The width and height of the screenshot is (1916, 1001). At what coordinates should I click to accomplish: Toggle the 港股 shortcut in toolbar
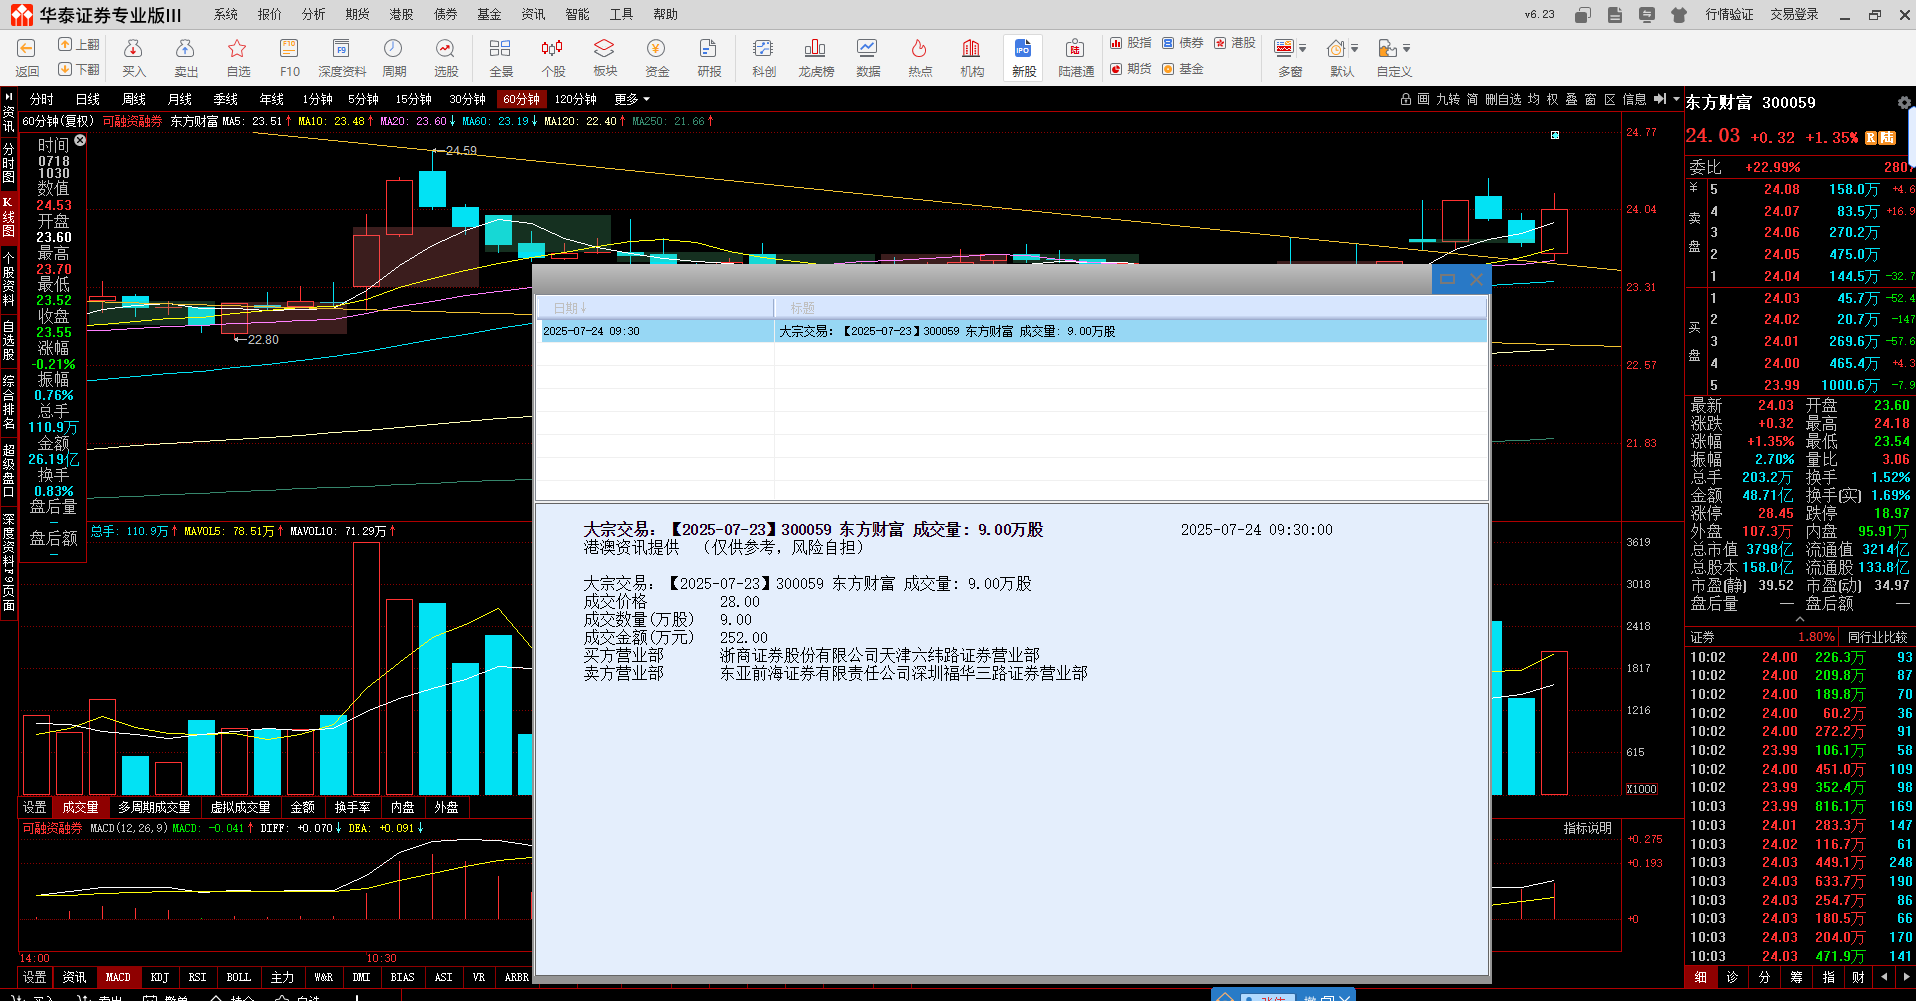[x=1234, y=43]
